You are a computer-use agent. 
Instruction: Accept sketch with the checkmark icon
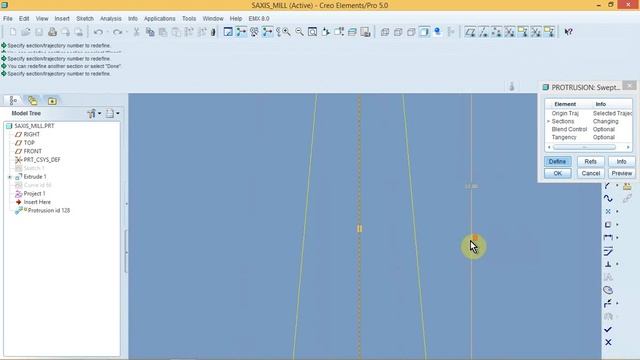click(608, 329)
